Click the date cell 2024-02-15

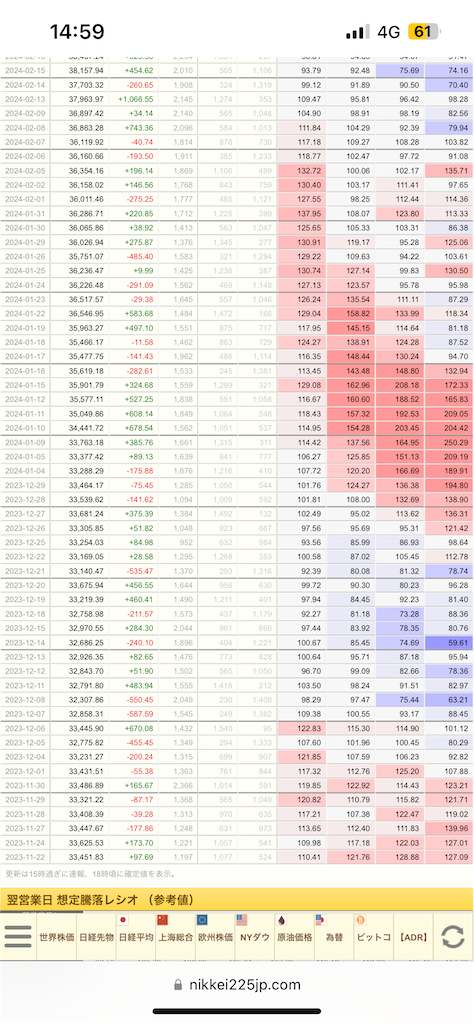tap(26, 71)
